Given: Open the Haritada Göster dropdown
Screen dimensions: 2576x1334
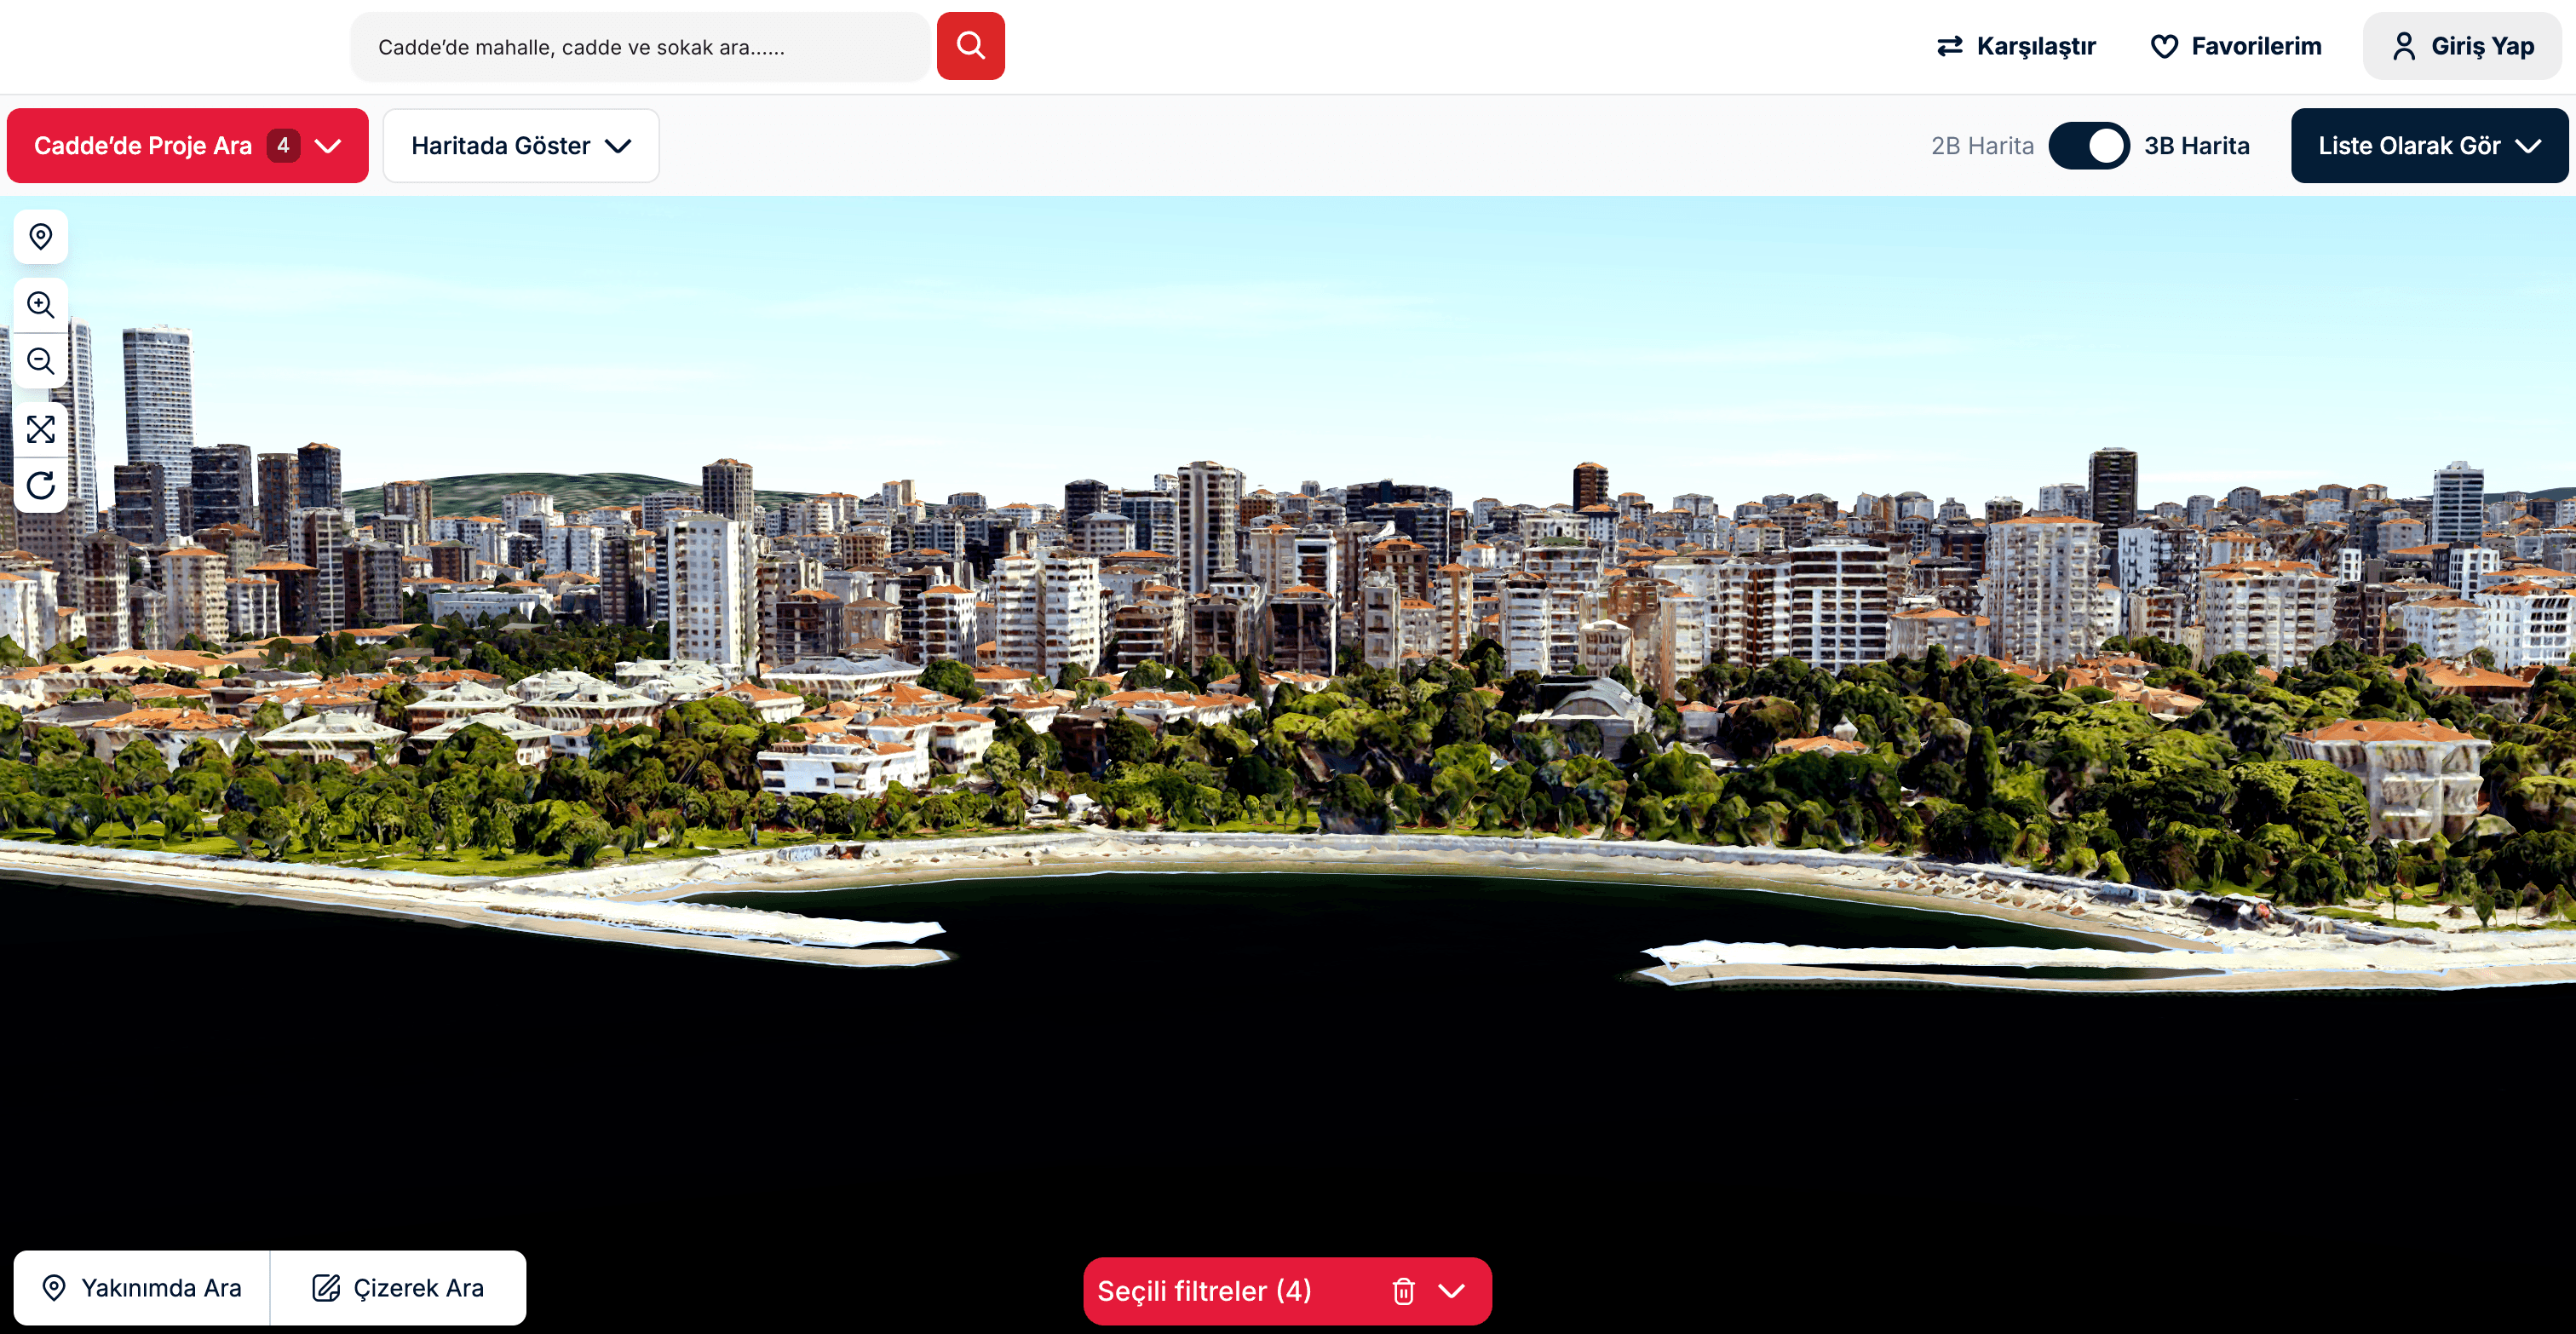Looking at the screenshot, I should pyautogui.click(x=520, y=145).
